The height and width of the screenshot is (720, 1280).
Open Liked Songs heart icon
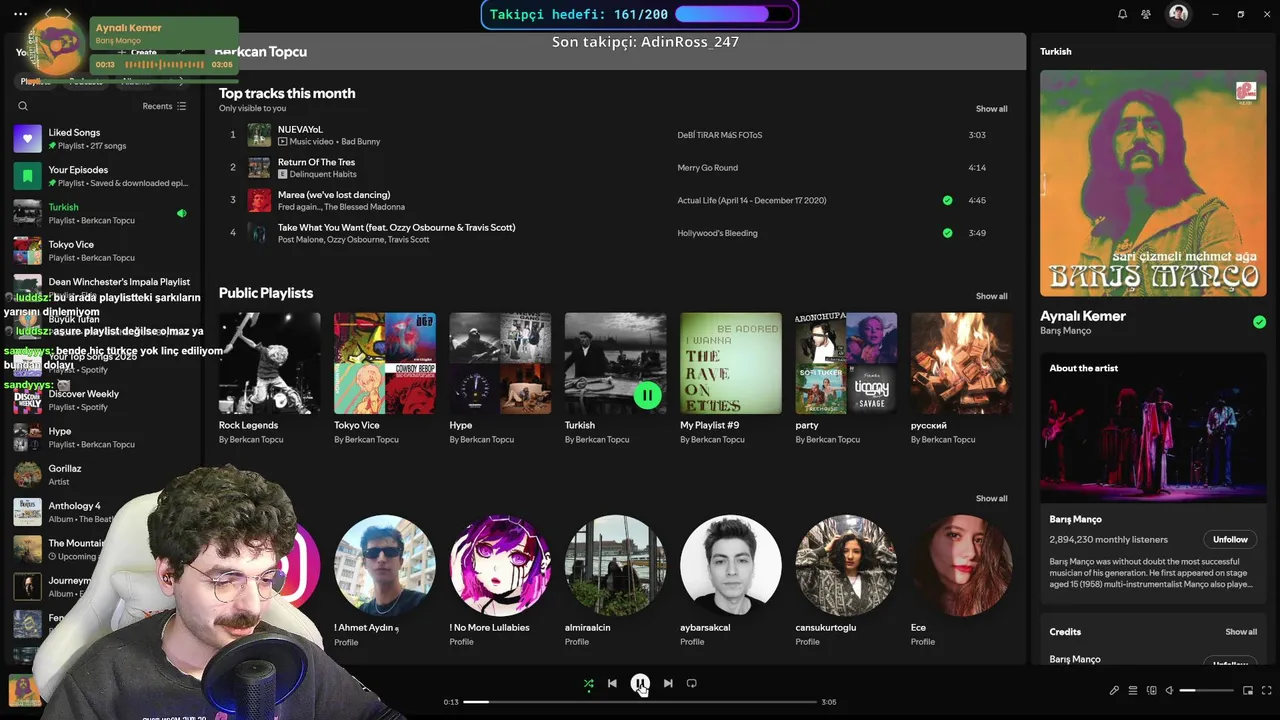click(27, 139)
